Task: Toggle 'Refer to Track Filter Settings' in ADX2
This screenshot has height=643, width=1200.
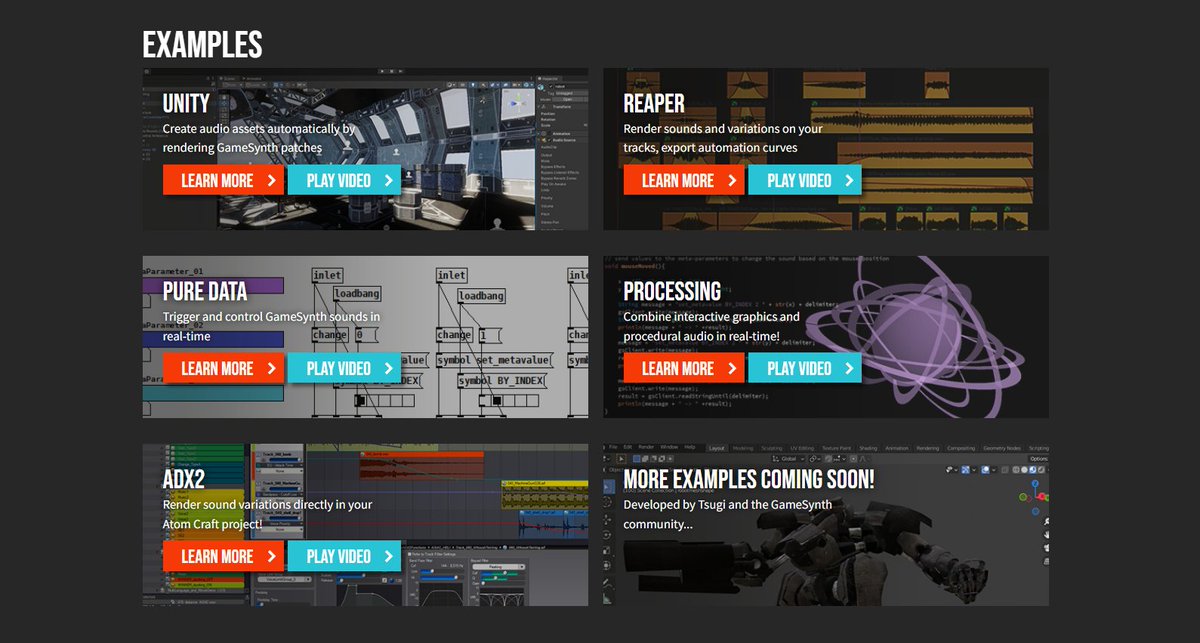Action: (409, 554)
